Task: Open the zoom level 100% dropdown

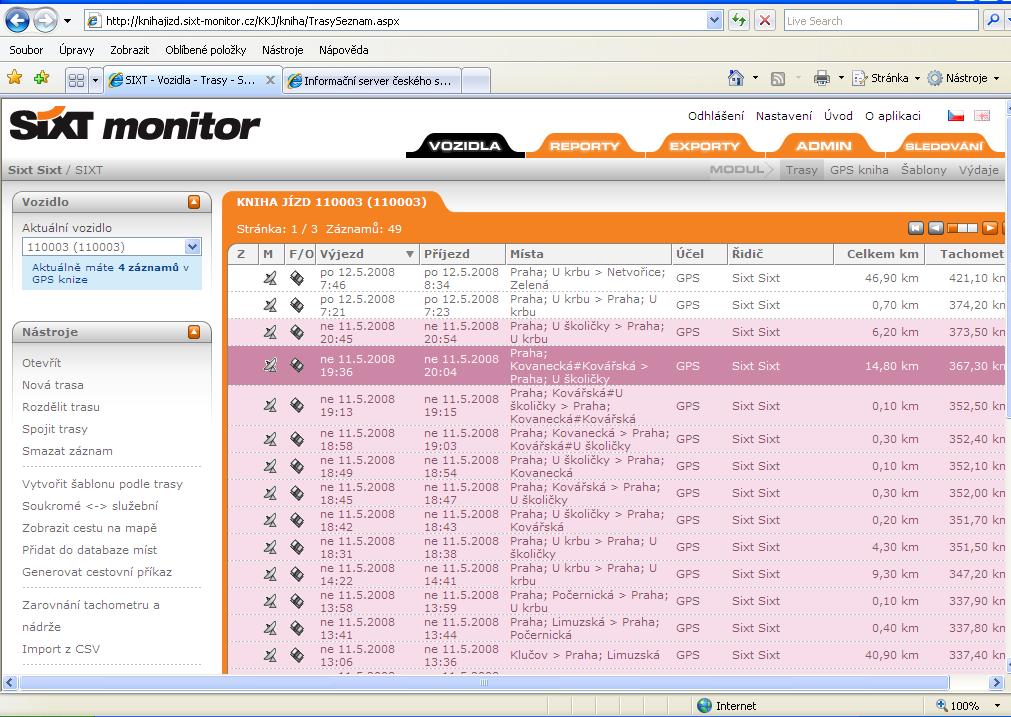Action: coord(997,705)
